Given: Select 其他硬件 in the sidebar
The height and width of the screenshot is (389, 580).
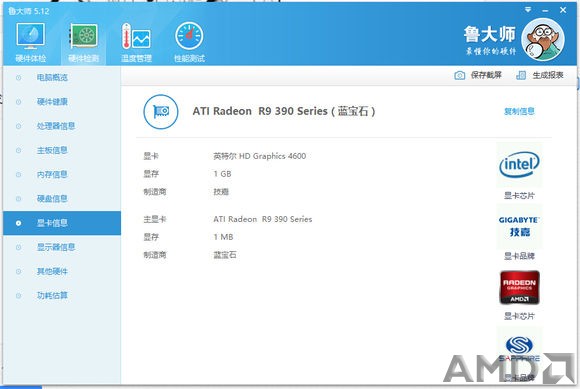Looking at the screenshot, I should [62, 271].
